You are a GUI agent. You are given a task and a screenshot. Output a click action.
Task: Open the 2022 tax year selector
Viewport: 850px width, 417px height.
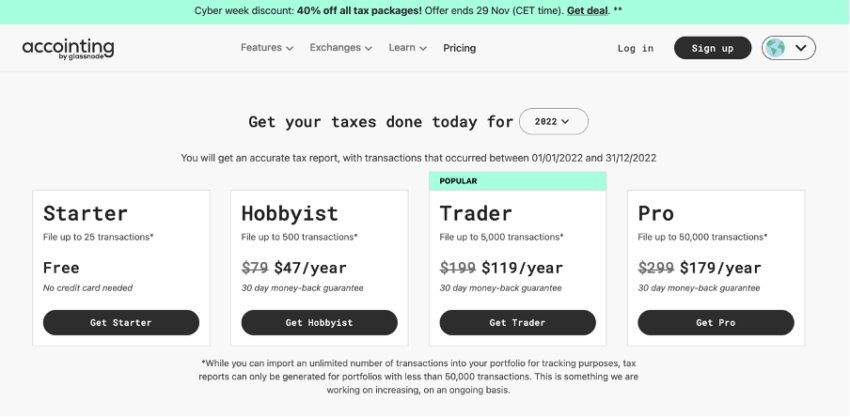553,122
